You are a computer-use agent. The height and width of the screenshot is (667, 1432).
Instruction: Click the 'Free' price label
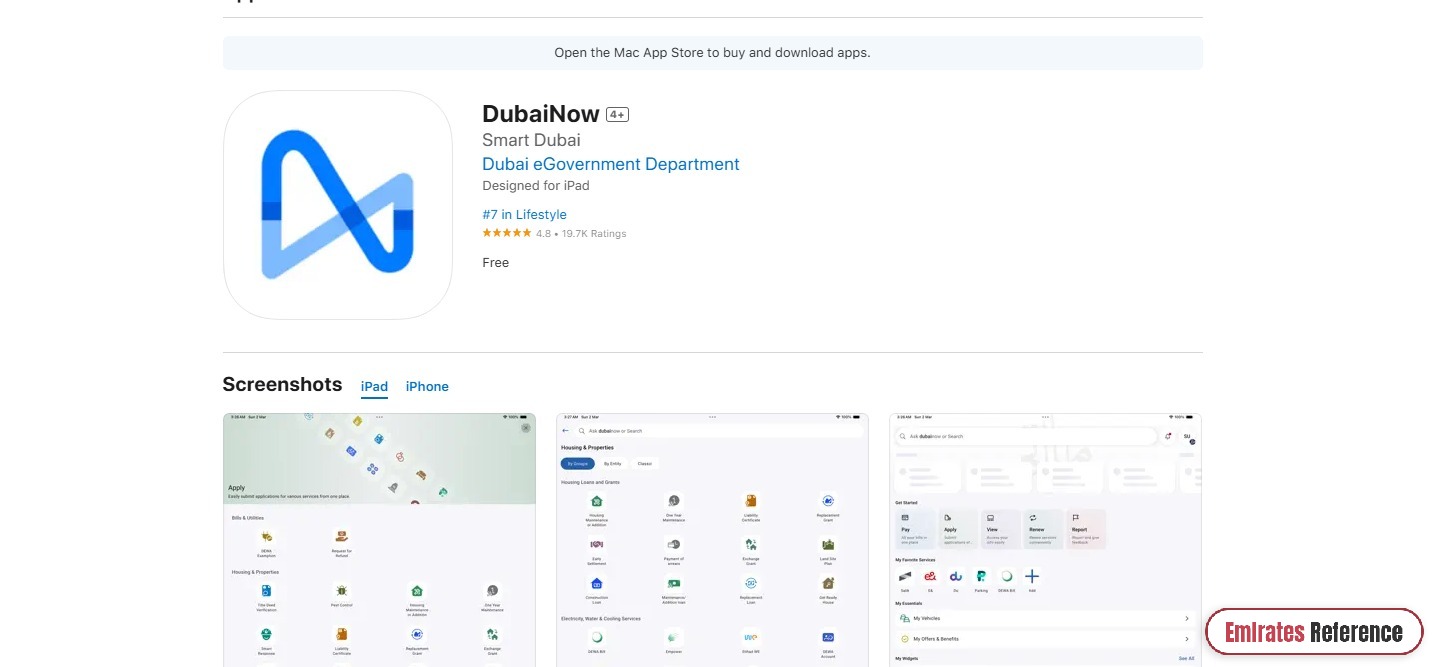(495, 263)
